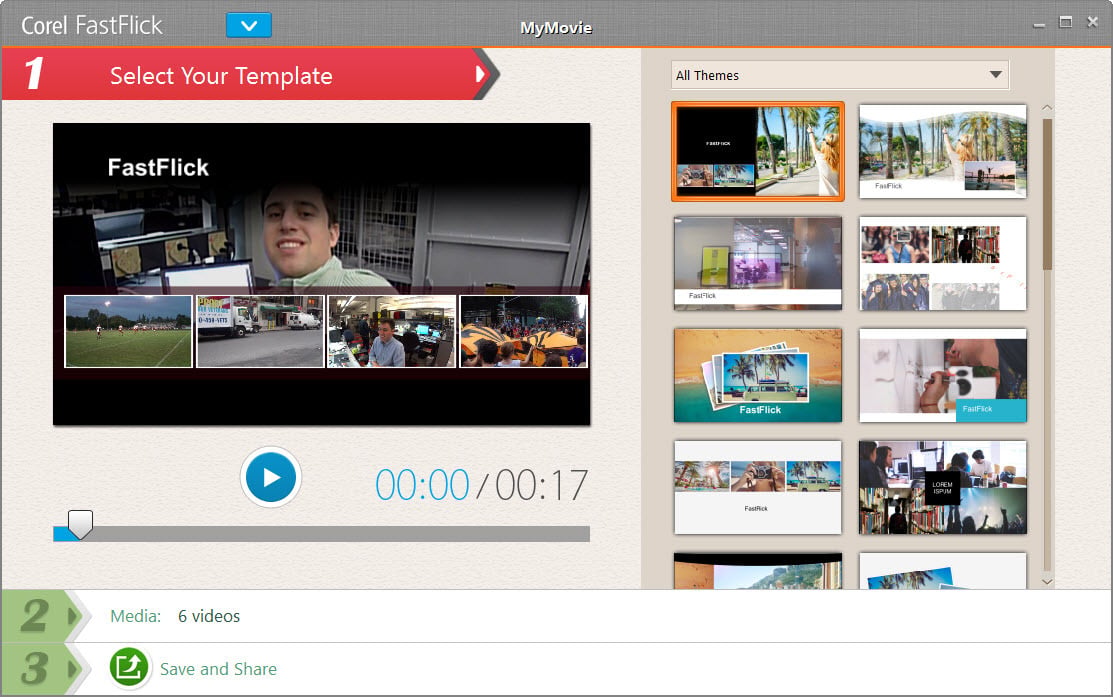The width and height of the screenshot is (1113, 697).
Task: Click the office man clip in preview
Action: 391,331
